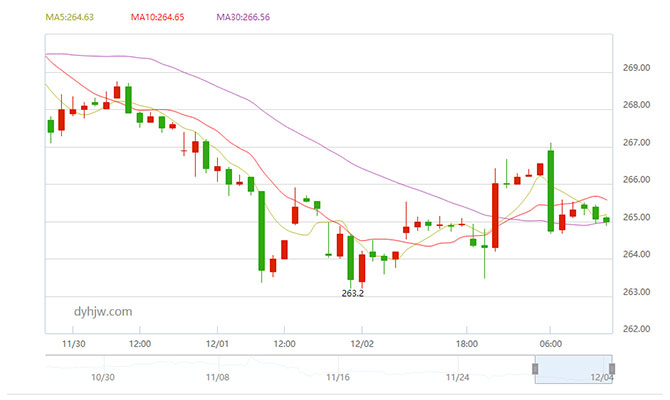Screen dimensions: 670x400
Task: Click the dyhjw.com watermark
Action: (x=103, y=312)
